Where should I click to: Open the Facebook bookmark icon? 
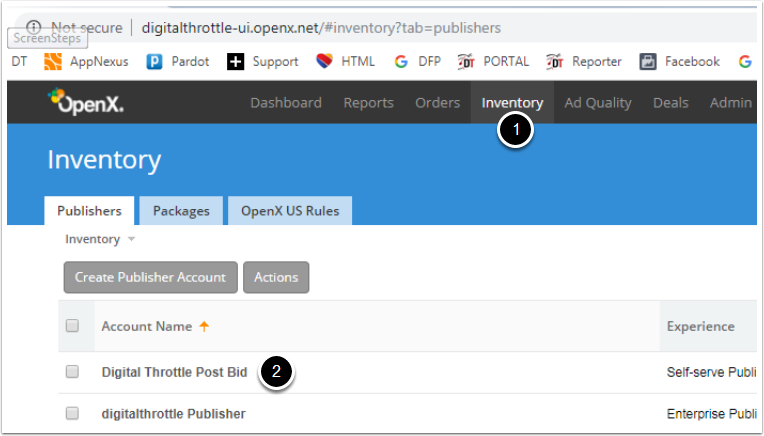(648, 62)
